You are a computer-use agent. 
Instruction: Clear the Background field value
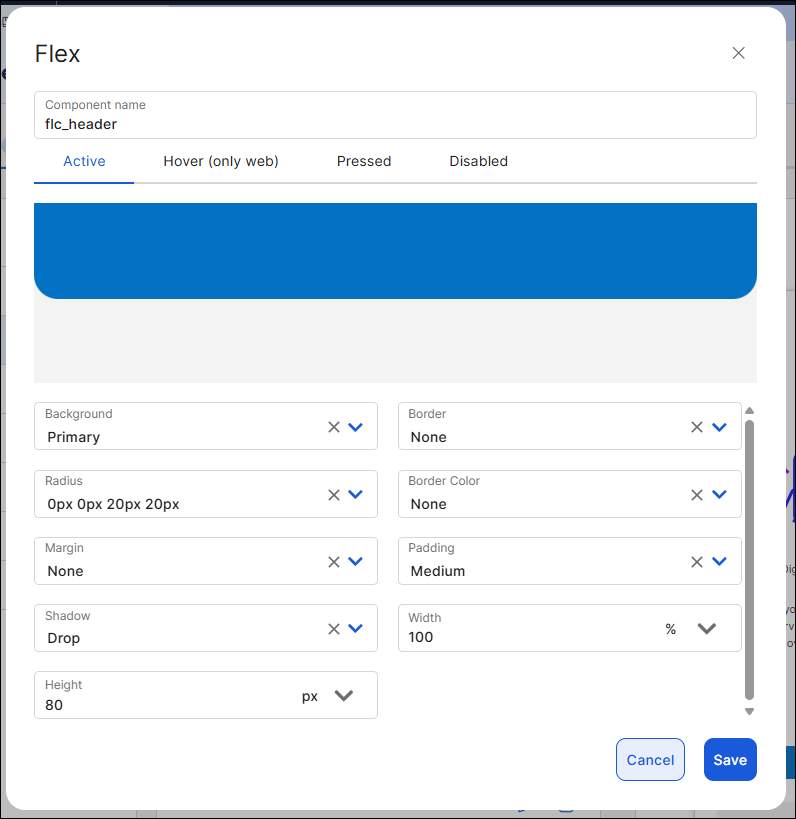(334, 427)
